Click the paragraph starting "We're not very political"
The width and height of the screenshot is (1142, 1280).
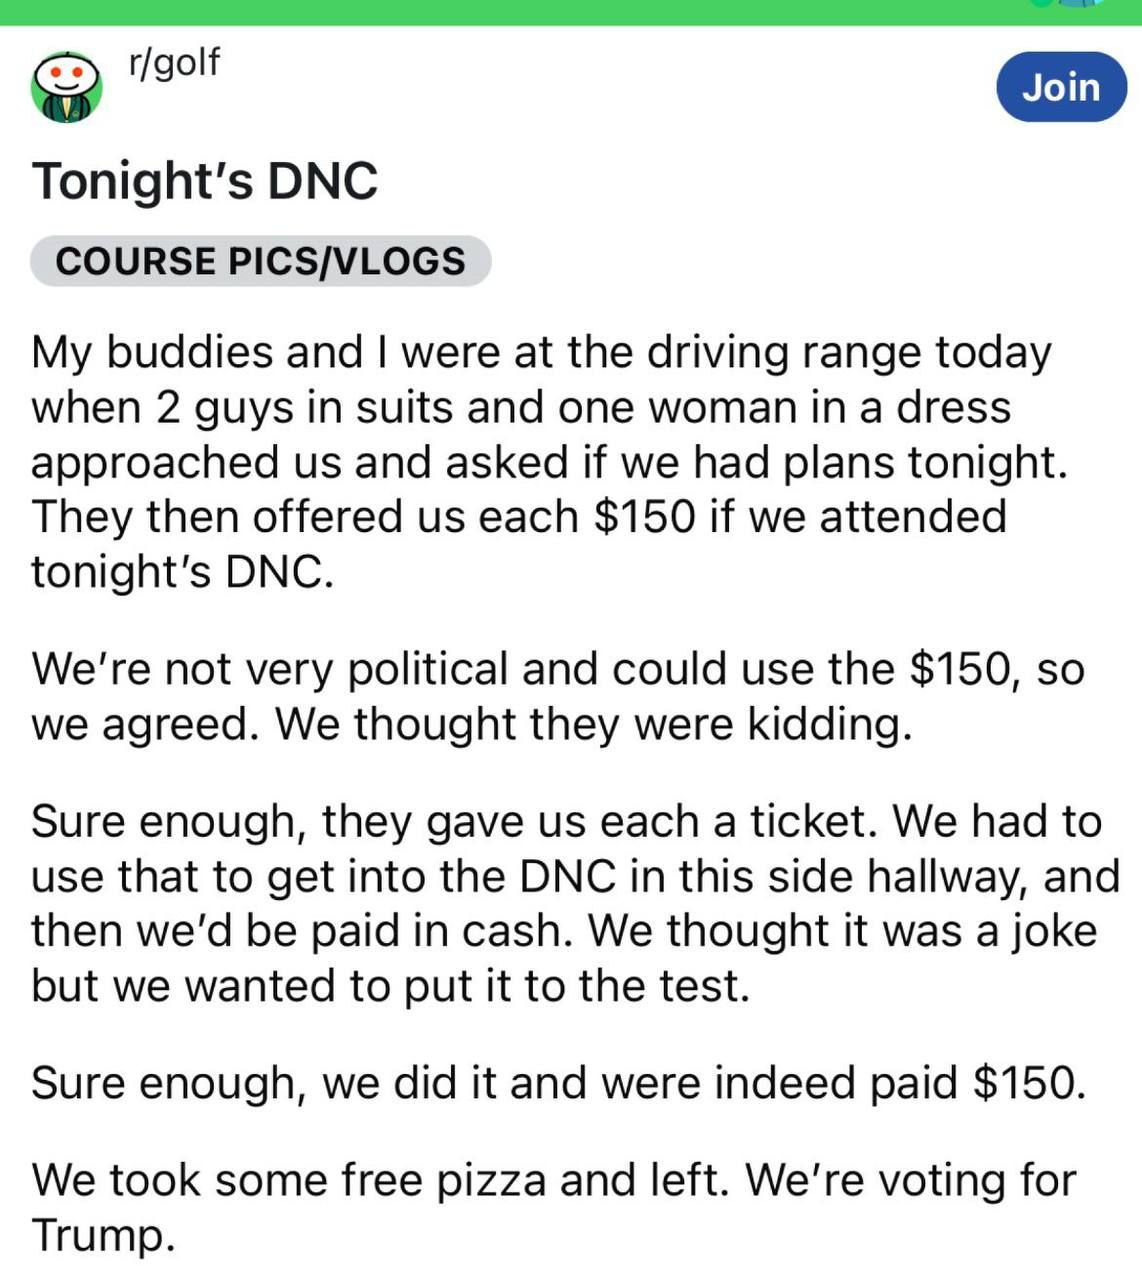(x=557, y=696)
